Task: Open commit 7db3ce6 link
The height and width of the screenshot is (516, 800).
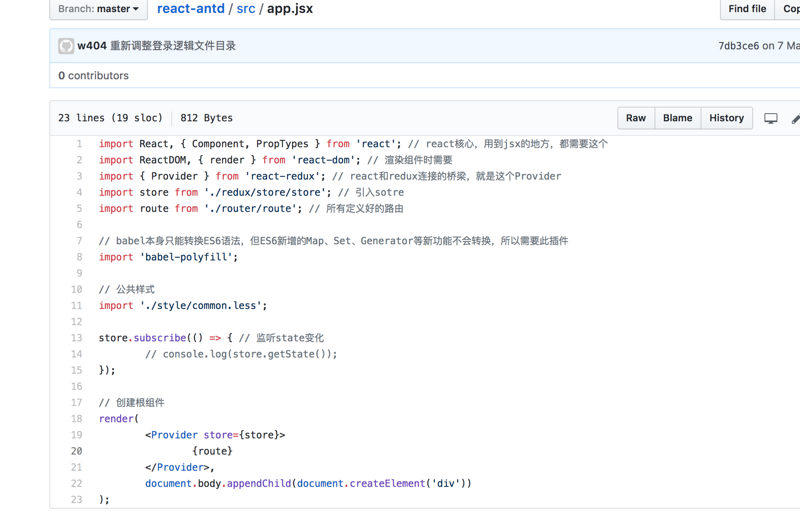Action: tap(739, 46)
